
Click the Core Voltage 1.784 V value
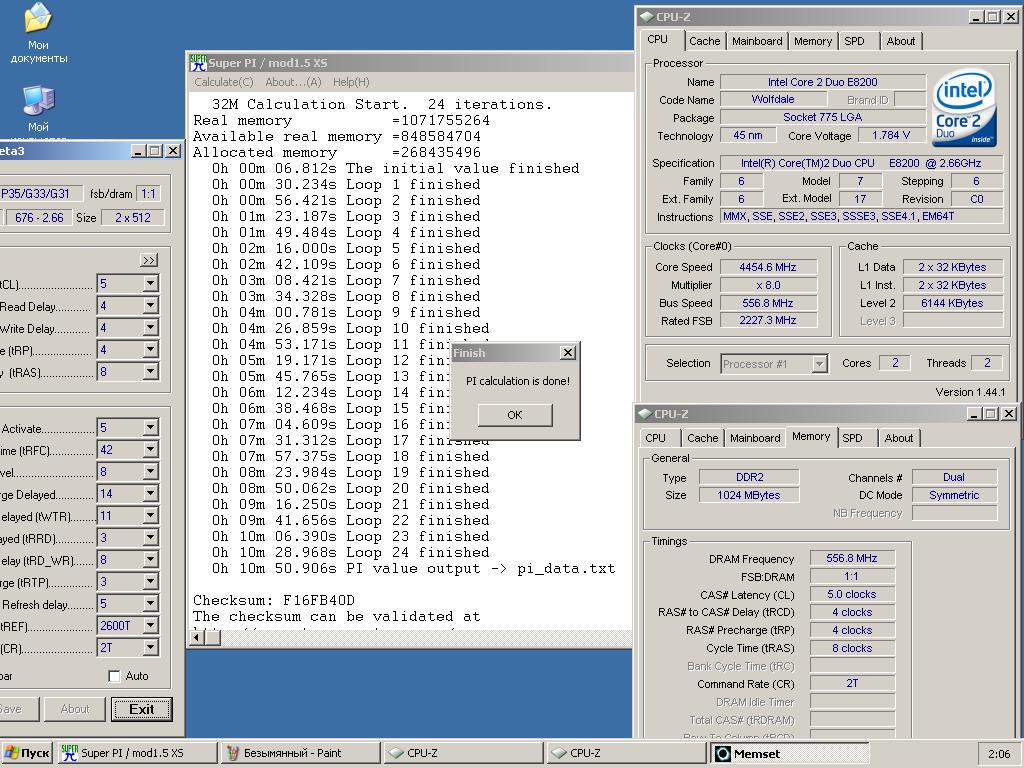point(891,135)
